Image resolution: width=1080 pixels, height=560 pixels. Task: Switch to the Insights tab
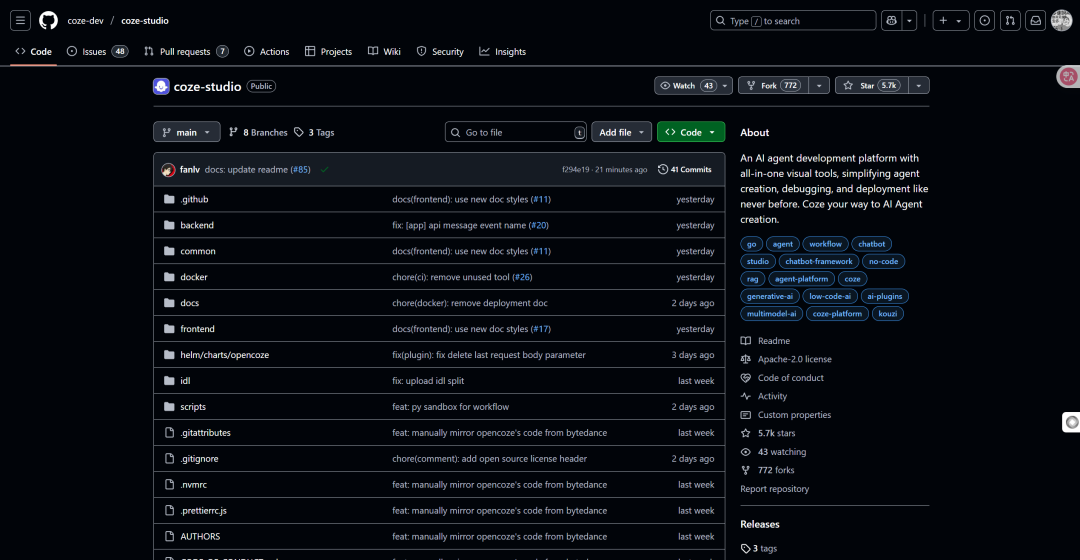point(502,52)
